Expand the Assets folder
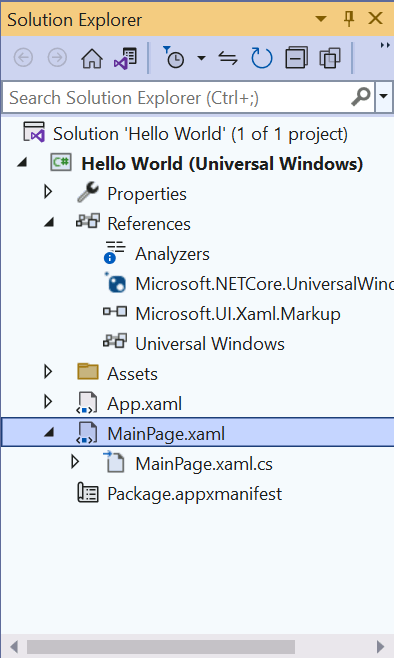This screenshot has height=658, width=394. point(48,371)
